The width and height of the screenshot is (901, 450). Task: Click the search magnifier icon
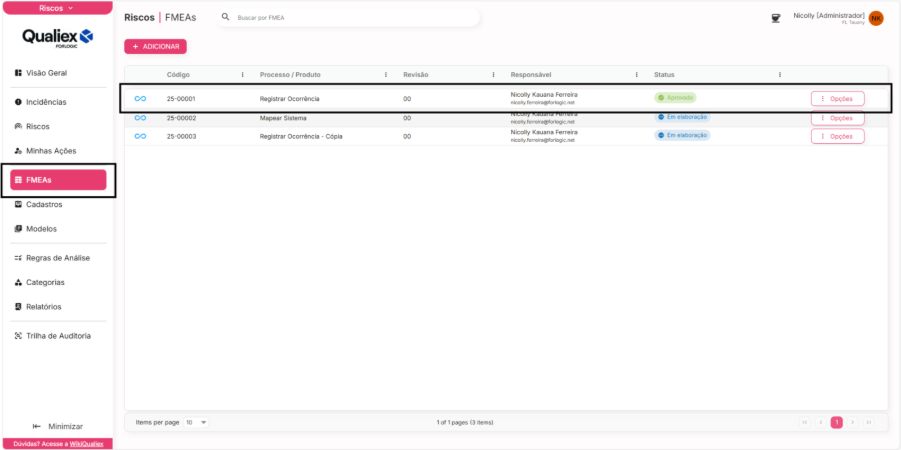[226, 18]
